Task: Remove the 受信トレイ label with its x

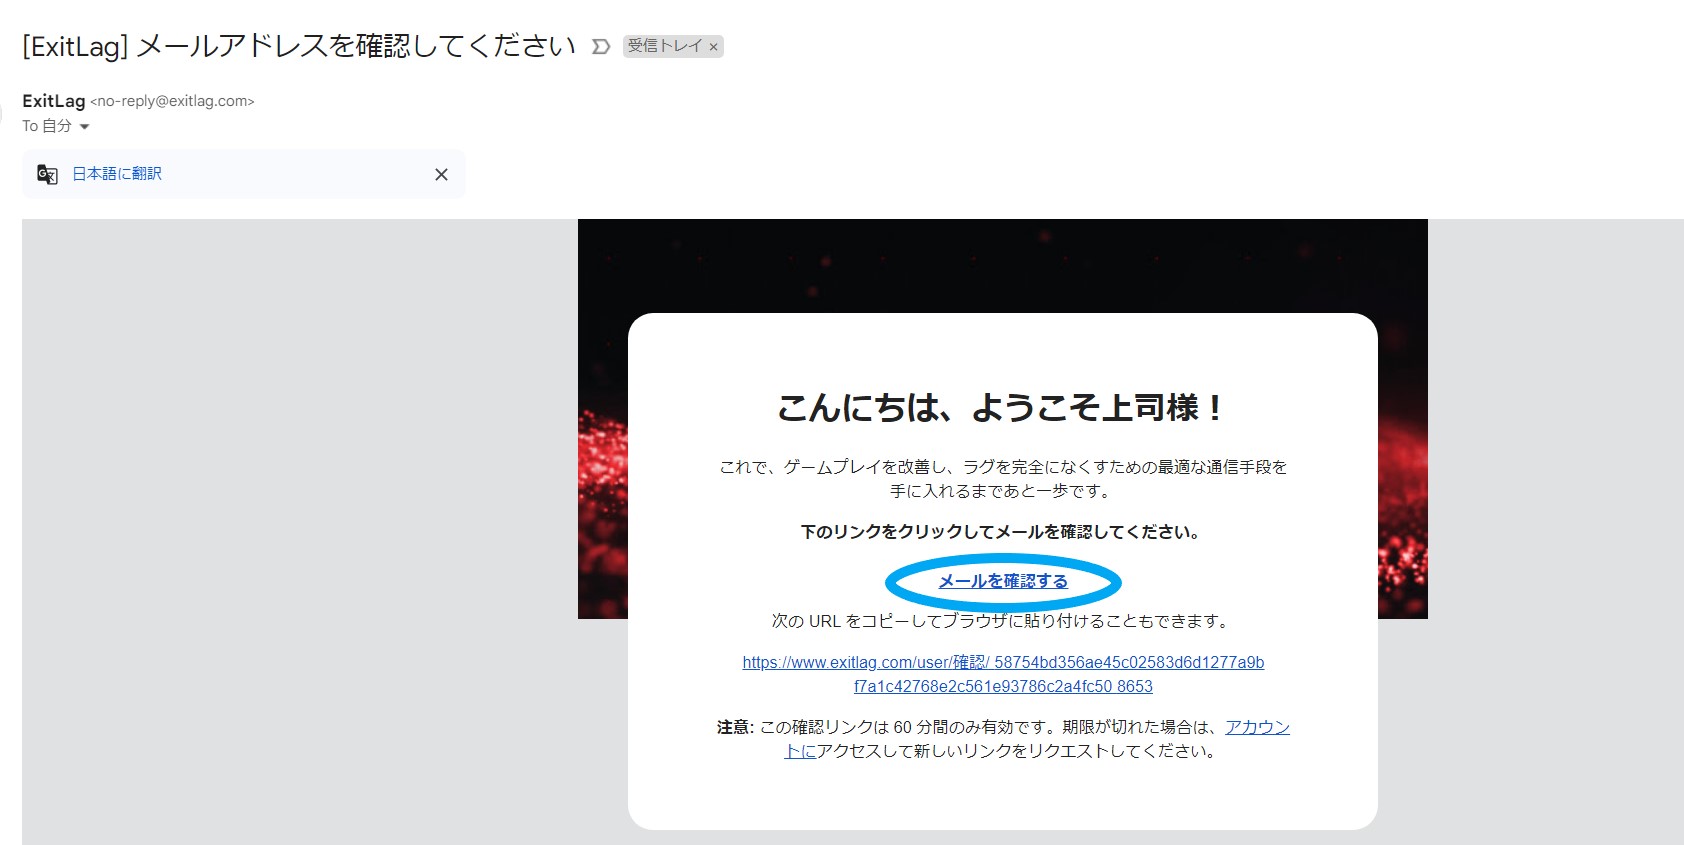Action: tap(713, 47)
